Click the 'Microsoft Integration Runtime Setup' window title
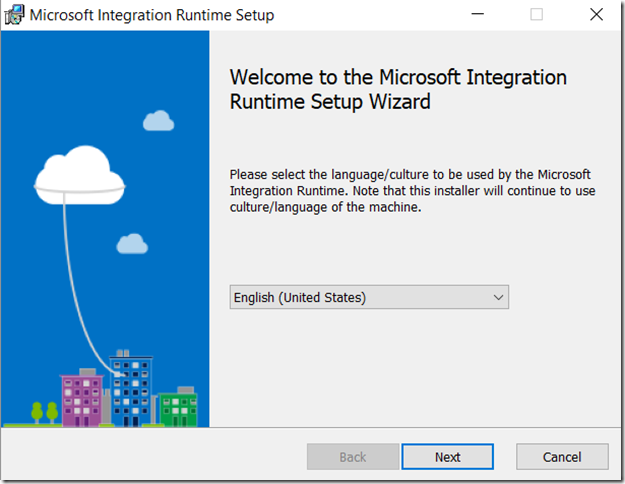Screen dimensions: 625x484 152,15
